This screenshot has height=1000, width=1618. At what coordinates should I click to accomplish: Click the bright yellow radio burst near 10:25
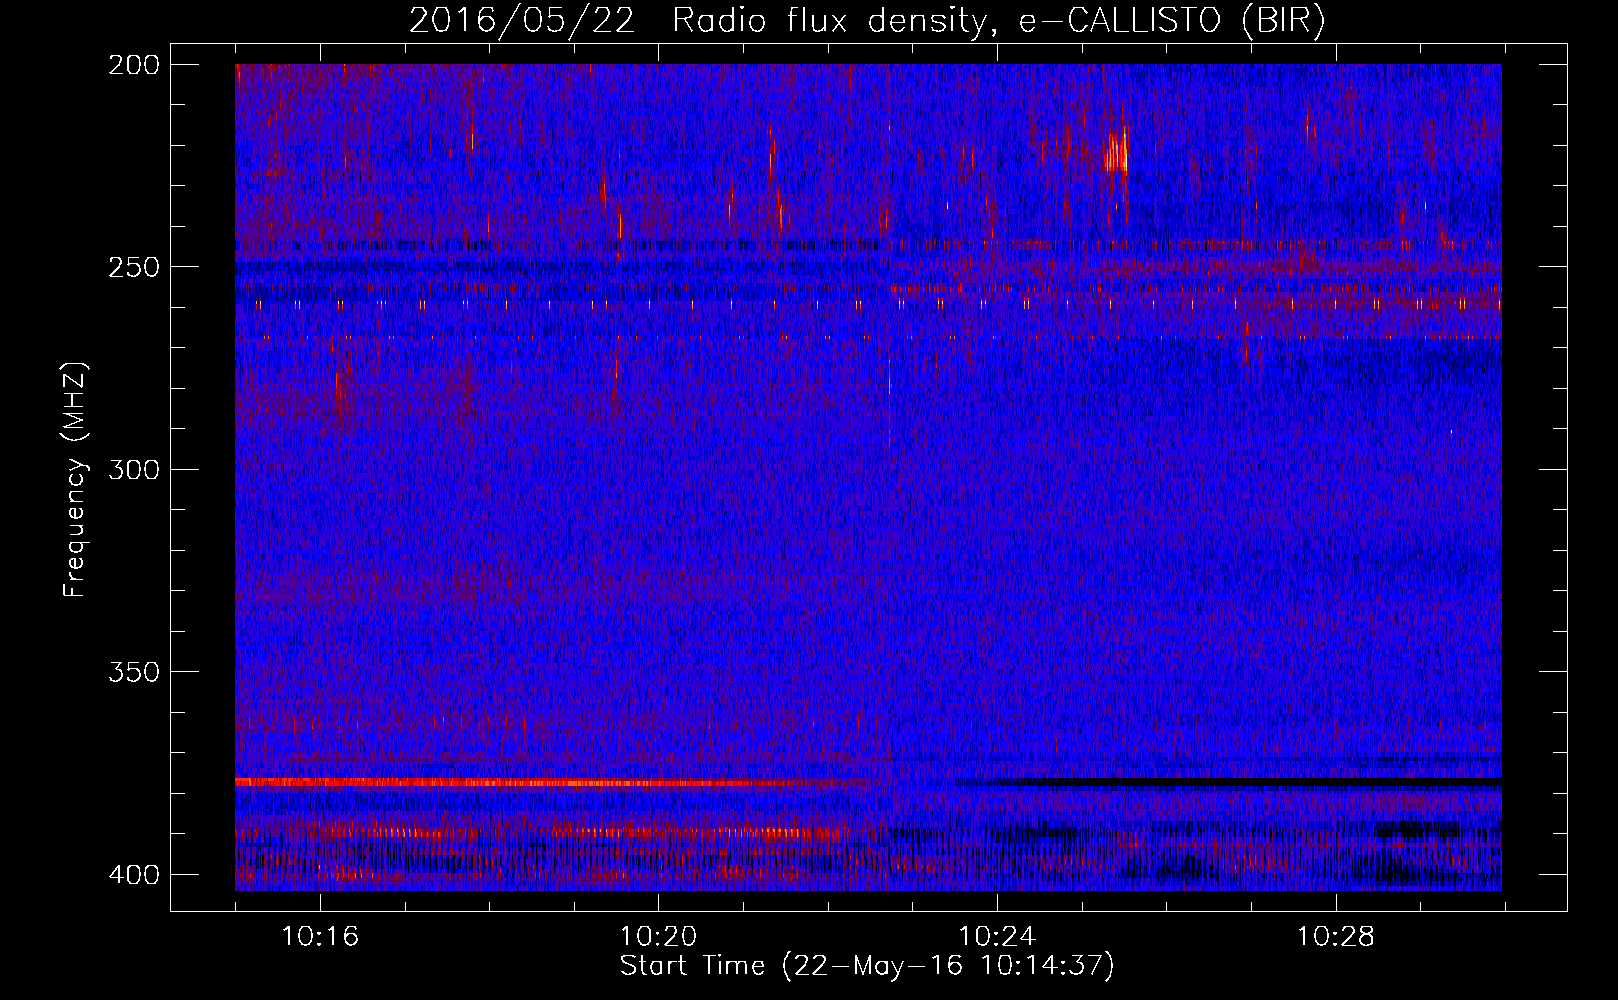point(1116,152)
